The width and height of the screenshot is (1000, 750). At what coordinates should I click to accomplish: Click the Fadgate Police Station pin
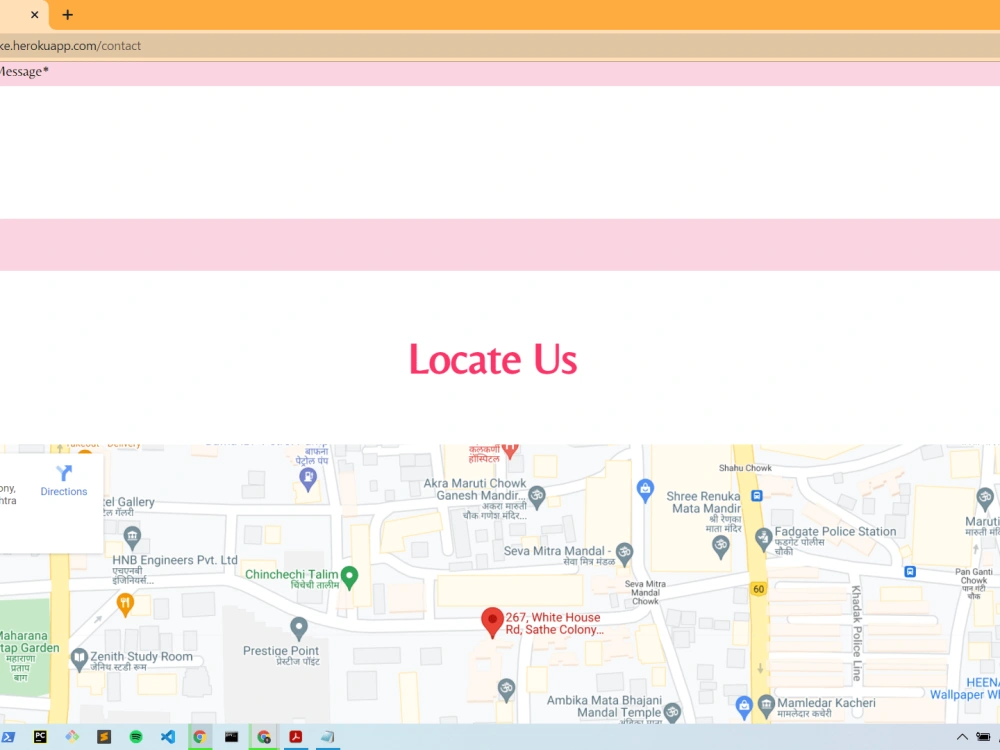click(763, 540)
